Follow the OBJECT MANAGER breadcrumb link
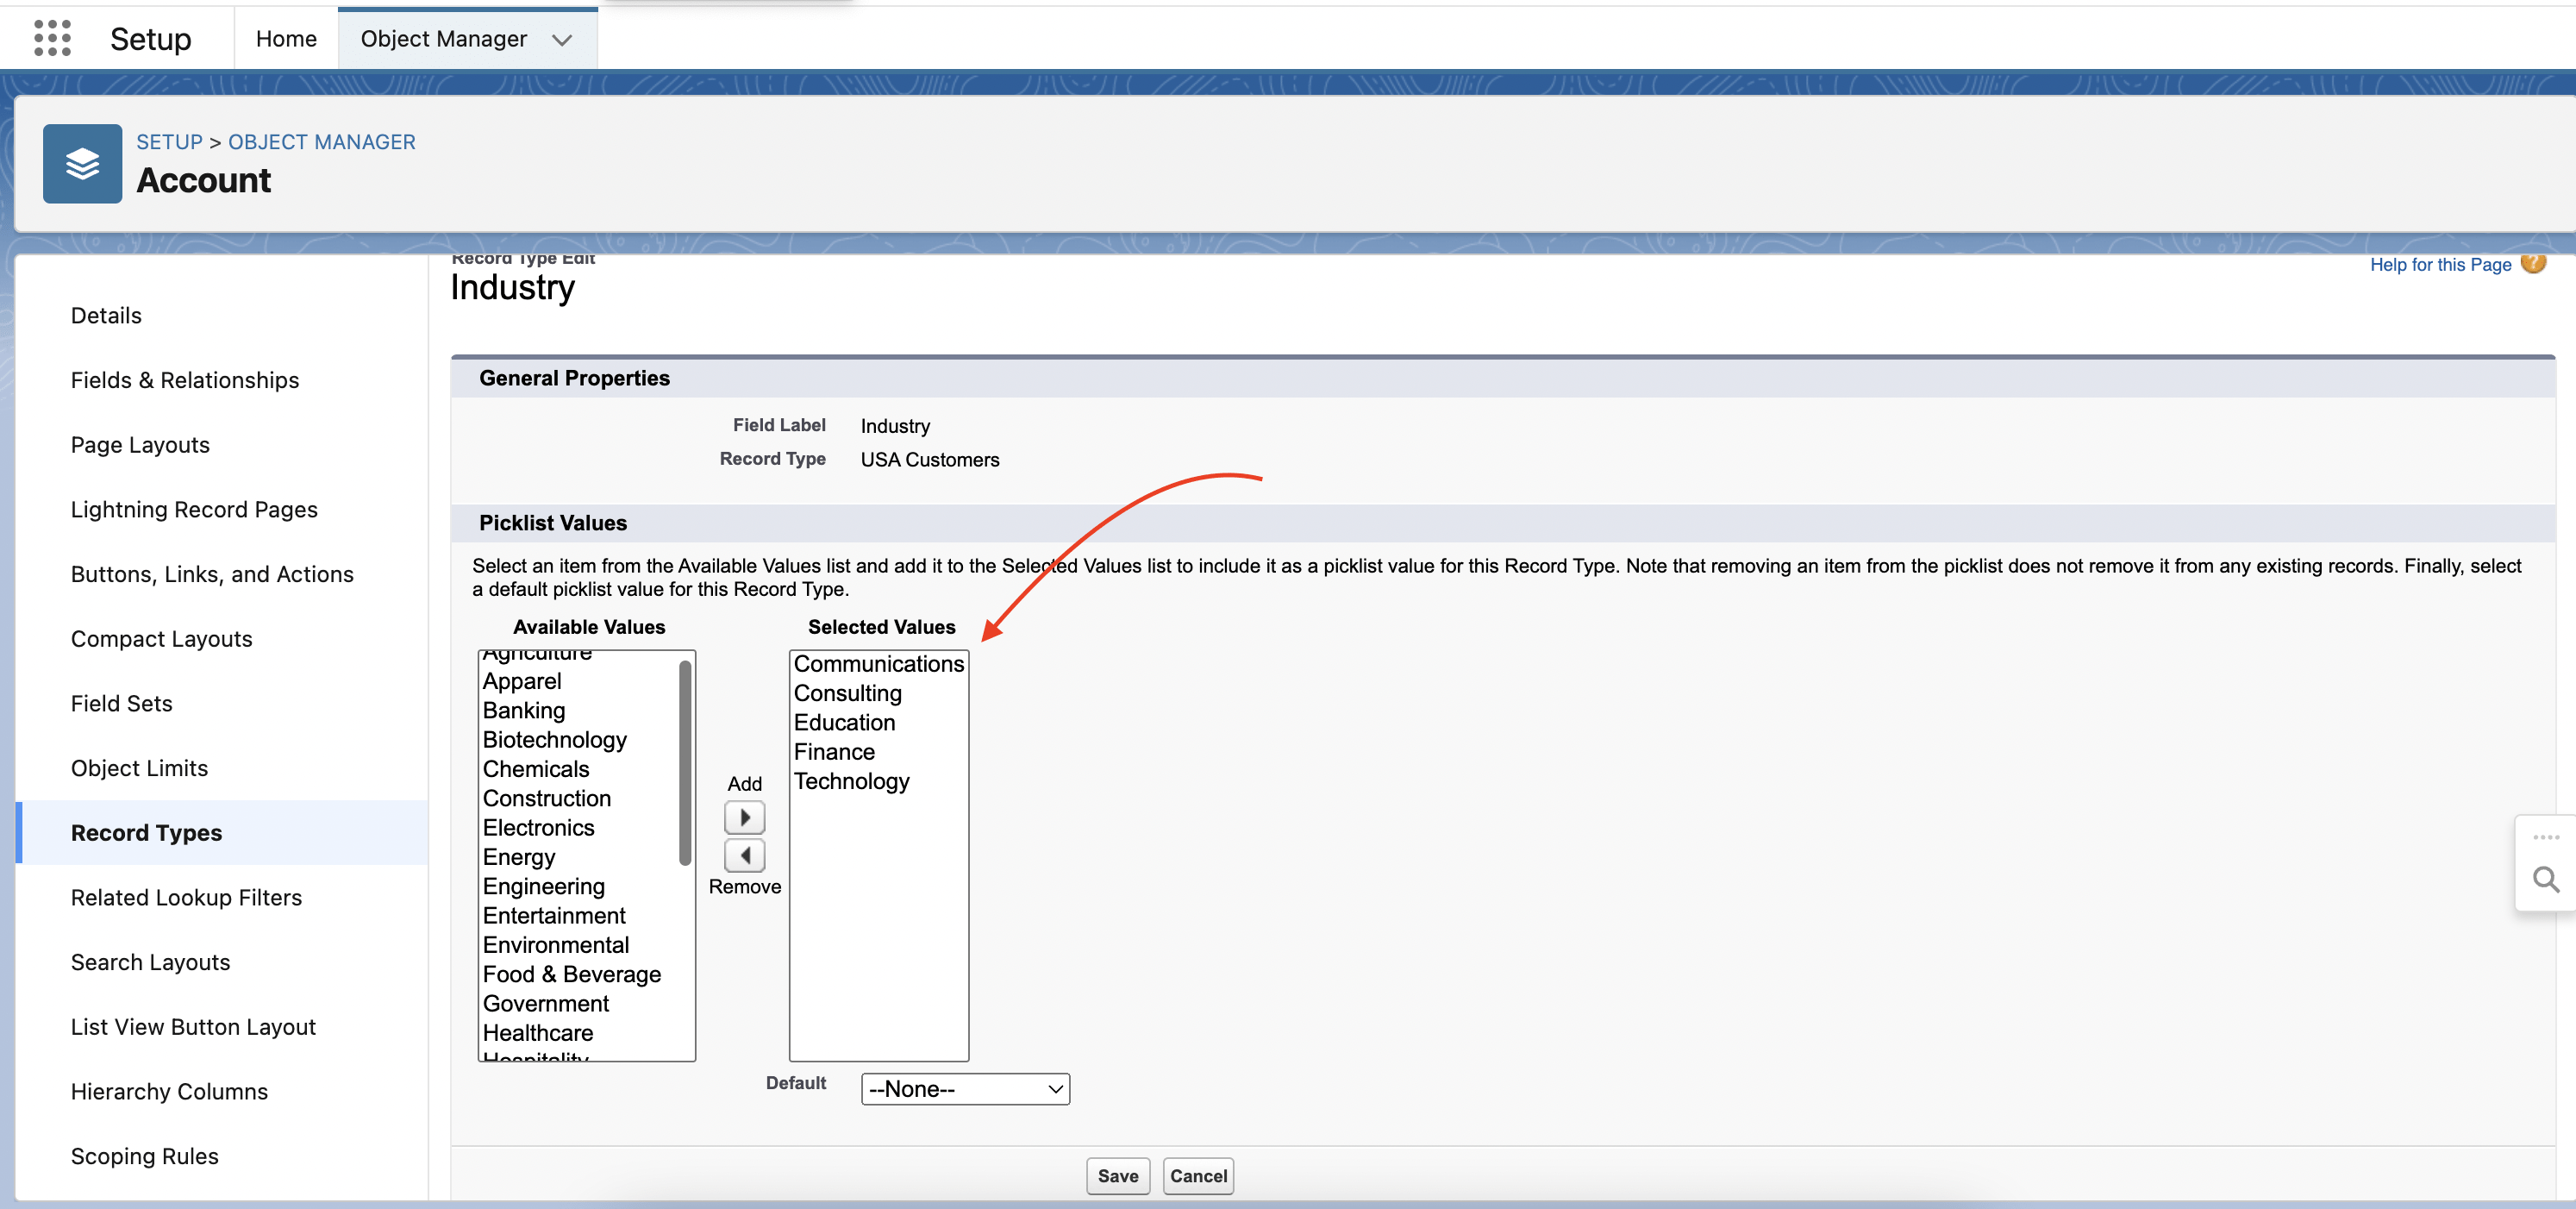The width and height of the screenshot is (2576, 1209). pyautogui.click(x=321, y=141)
